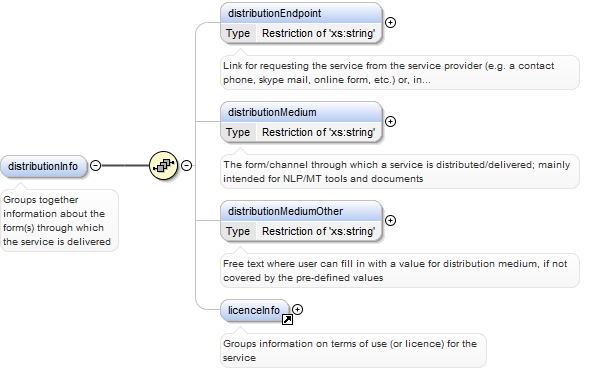This screenshot has height=371, width=603.
Task: Click the licenceInfo reference arrow icon
Action: pyautogui.click(x=287, y=319)
